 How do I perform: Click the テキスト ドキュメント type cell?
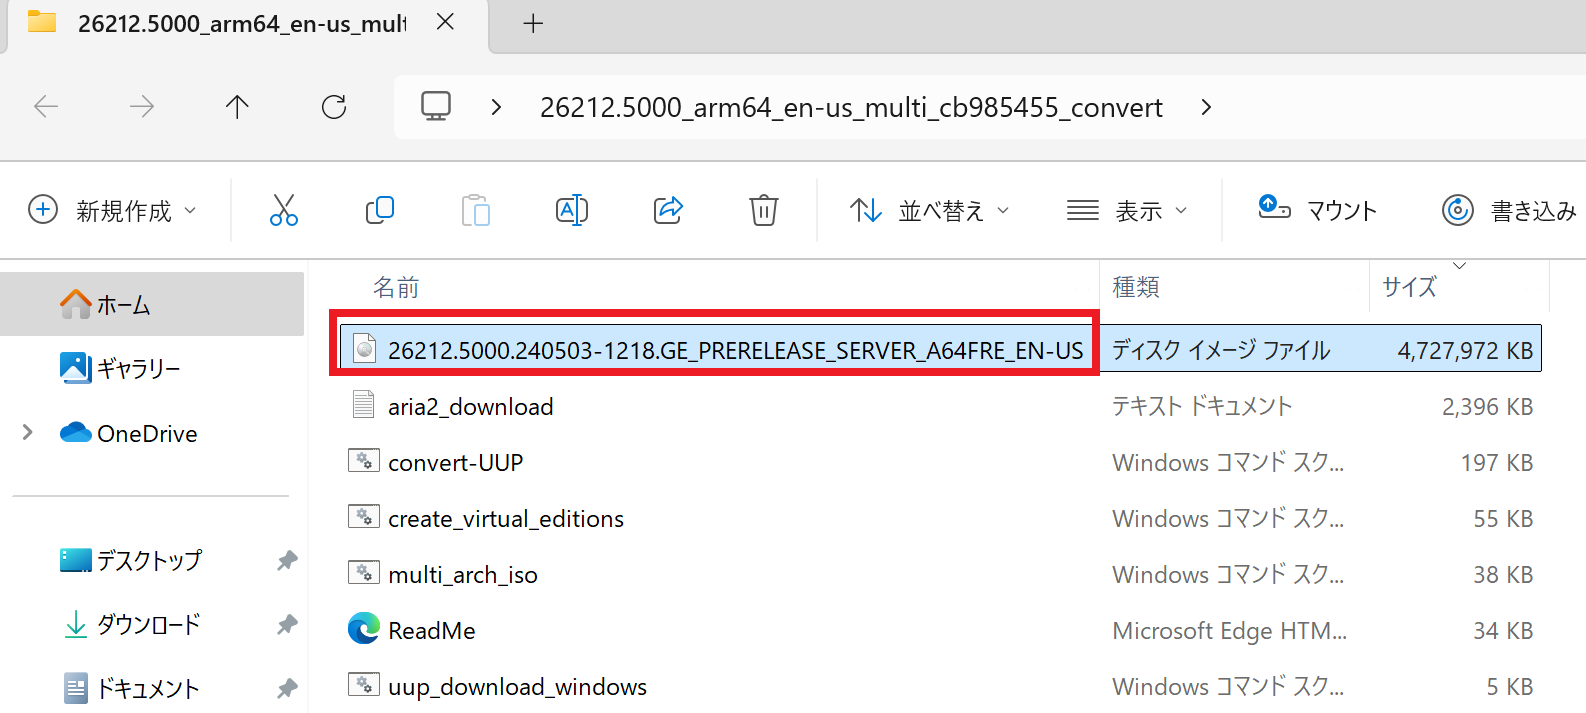pyautogui.click(x=1202, y=406)
